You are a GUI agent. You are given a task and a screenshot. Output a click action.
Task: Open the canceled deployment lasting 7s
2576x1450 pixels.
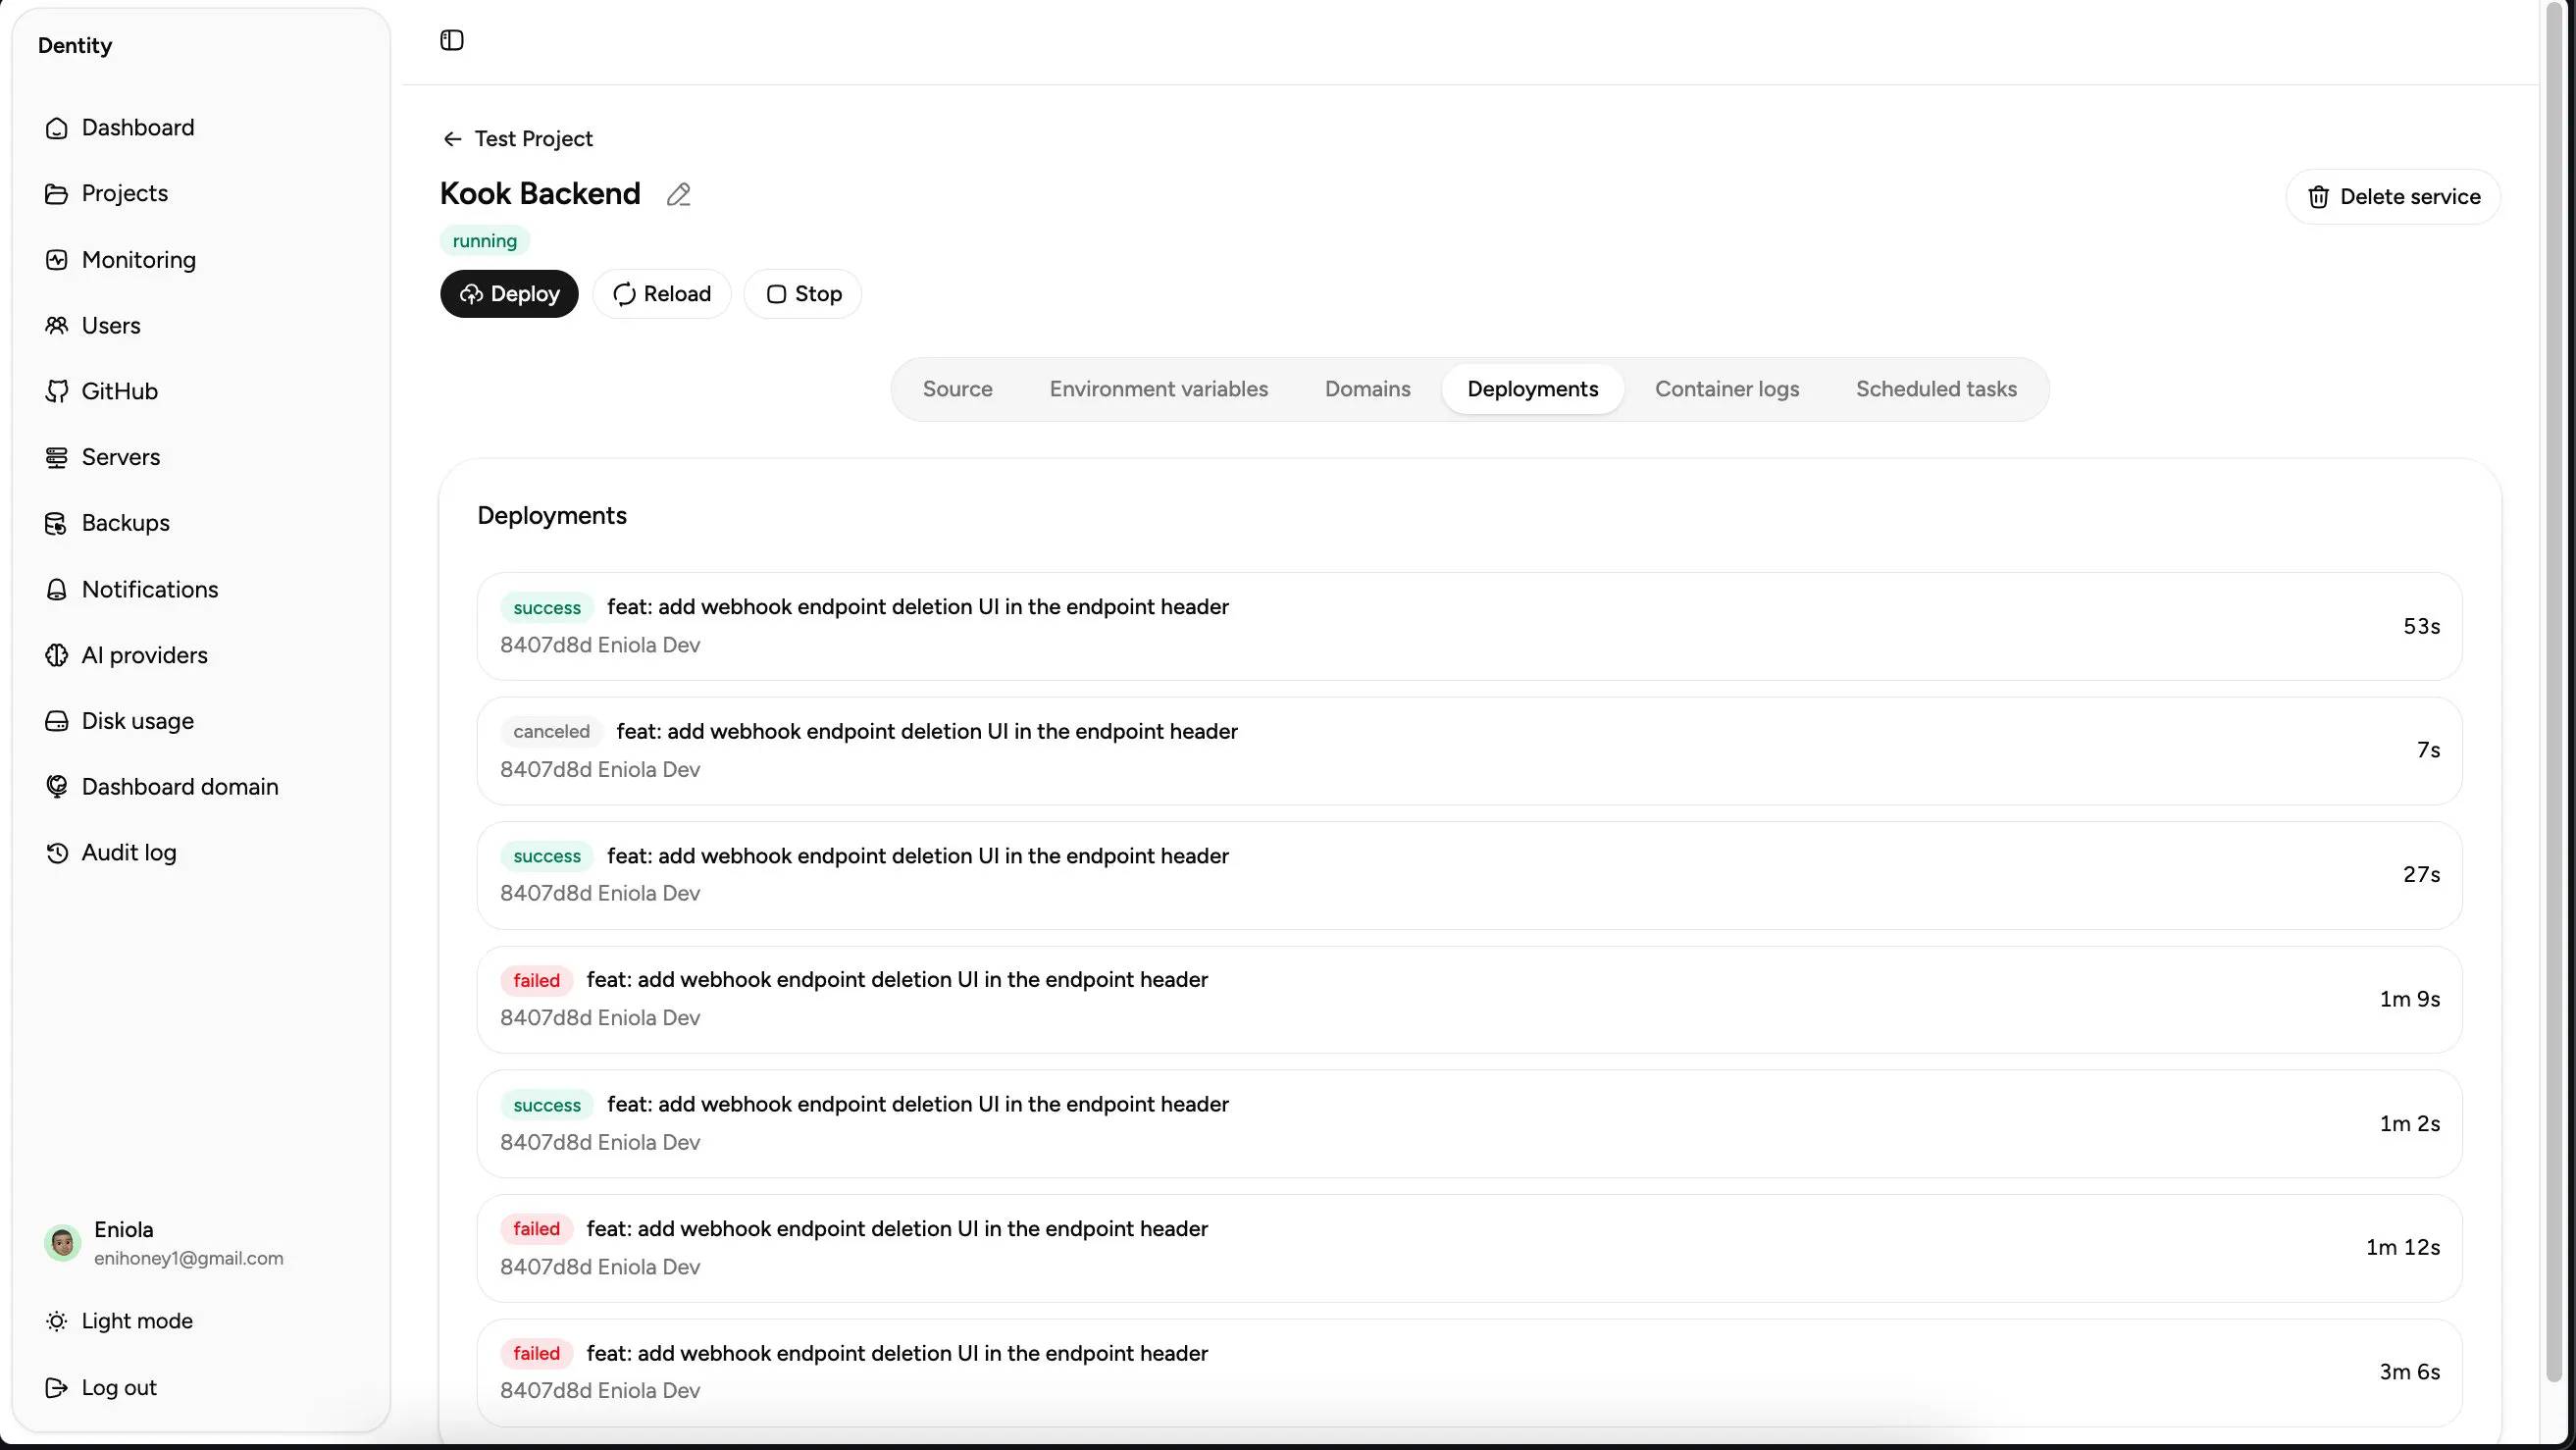point(1469,750)
